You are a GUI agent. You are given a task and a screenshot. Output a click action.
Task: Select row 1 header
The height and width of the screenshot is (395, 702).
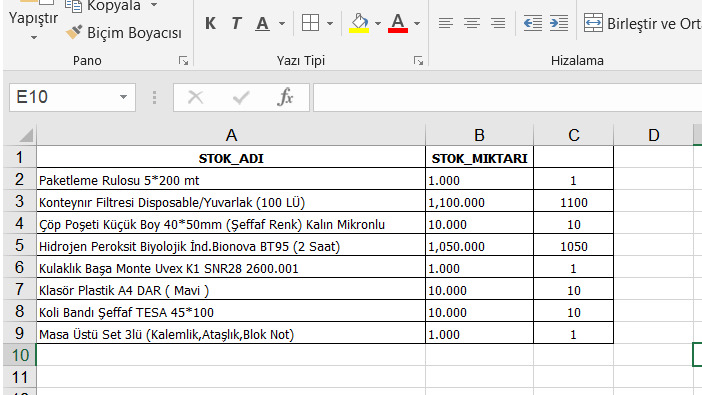click(20, 157)
